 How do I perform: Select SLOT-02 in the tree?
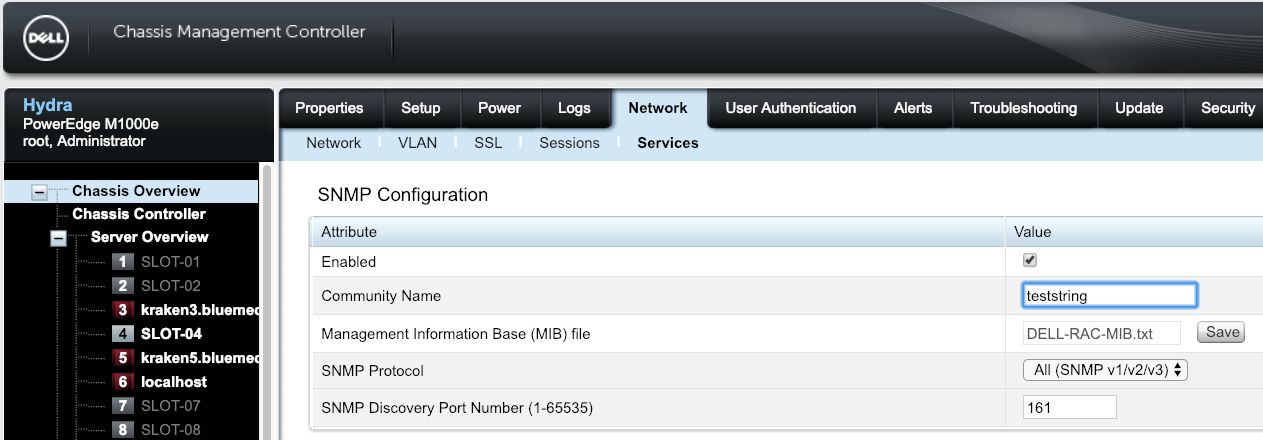[171, 286]
